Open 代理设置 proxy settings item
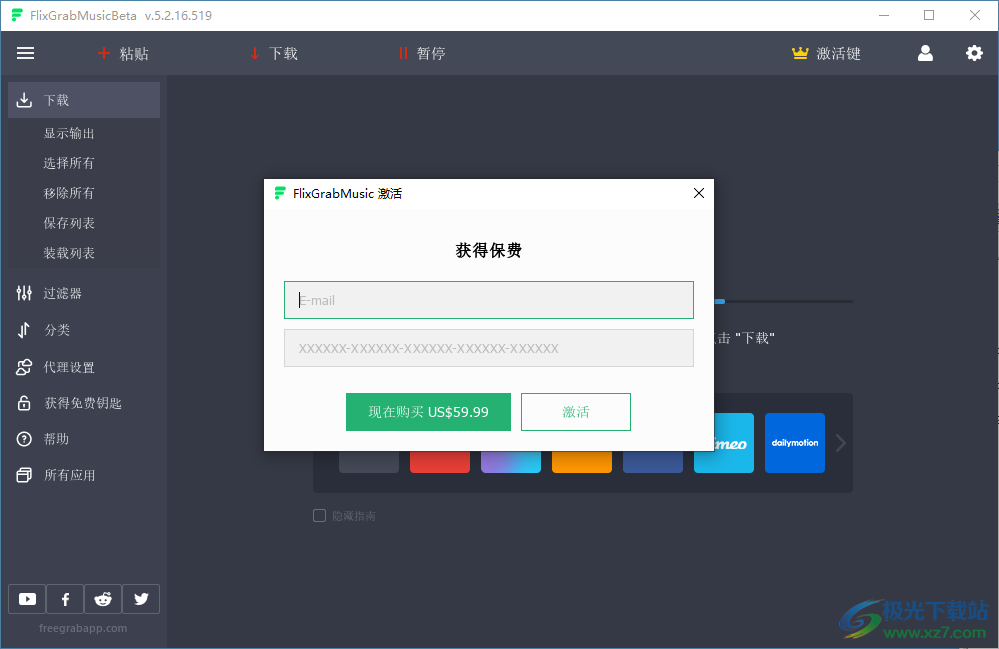 click(x=56, y=367)
